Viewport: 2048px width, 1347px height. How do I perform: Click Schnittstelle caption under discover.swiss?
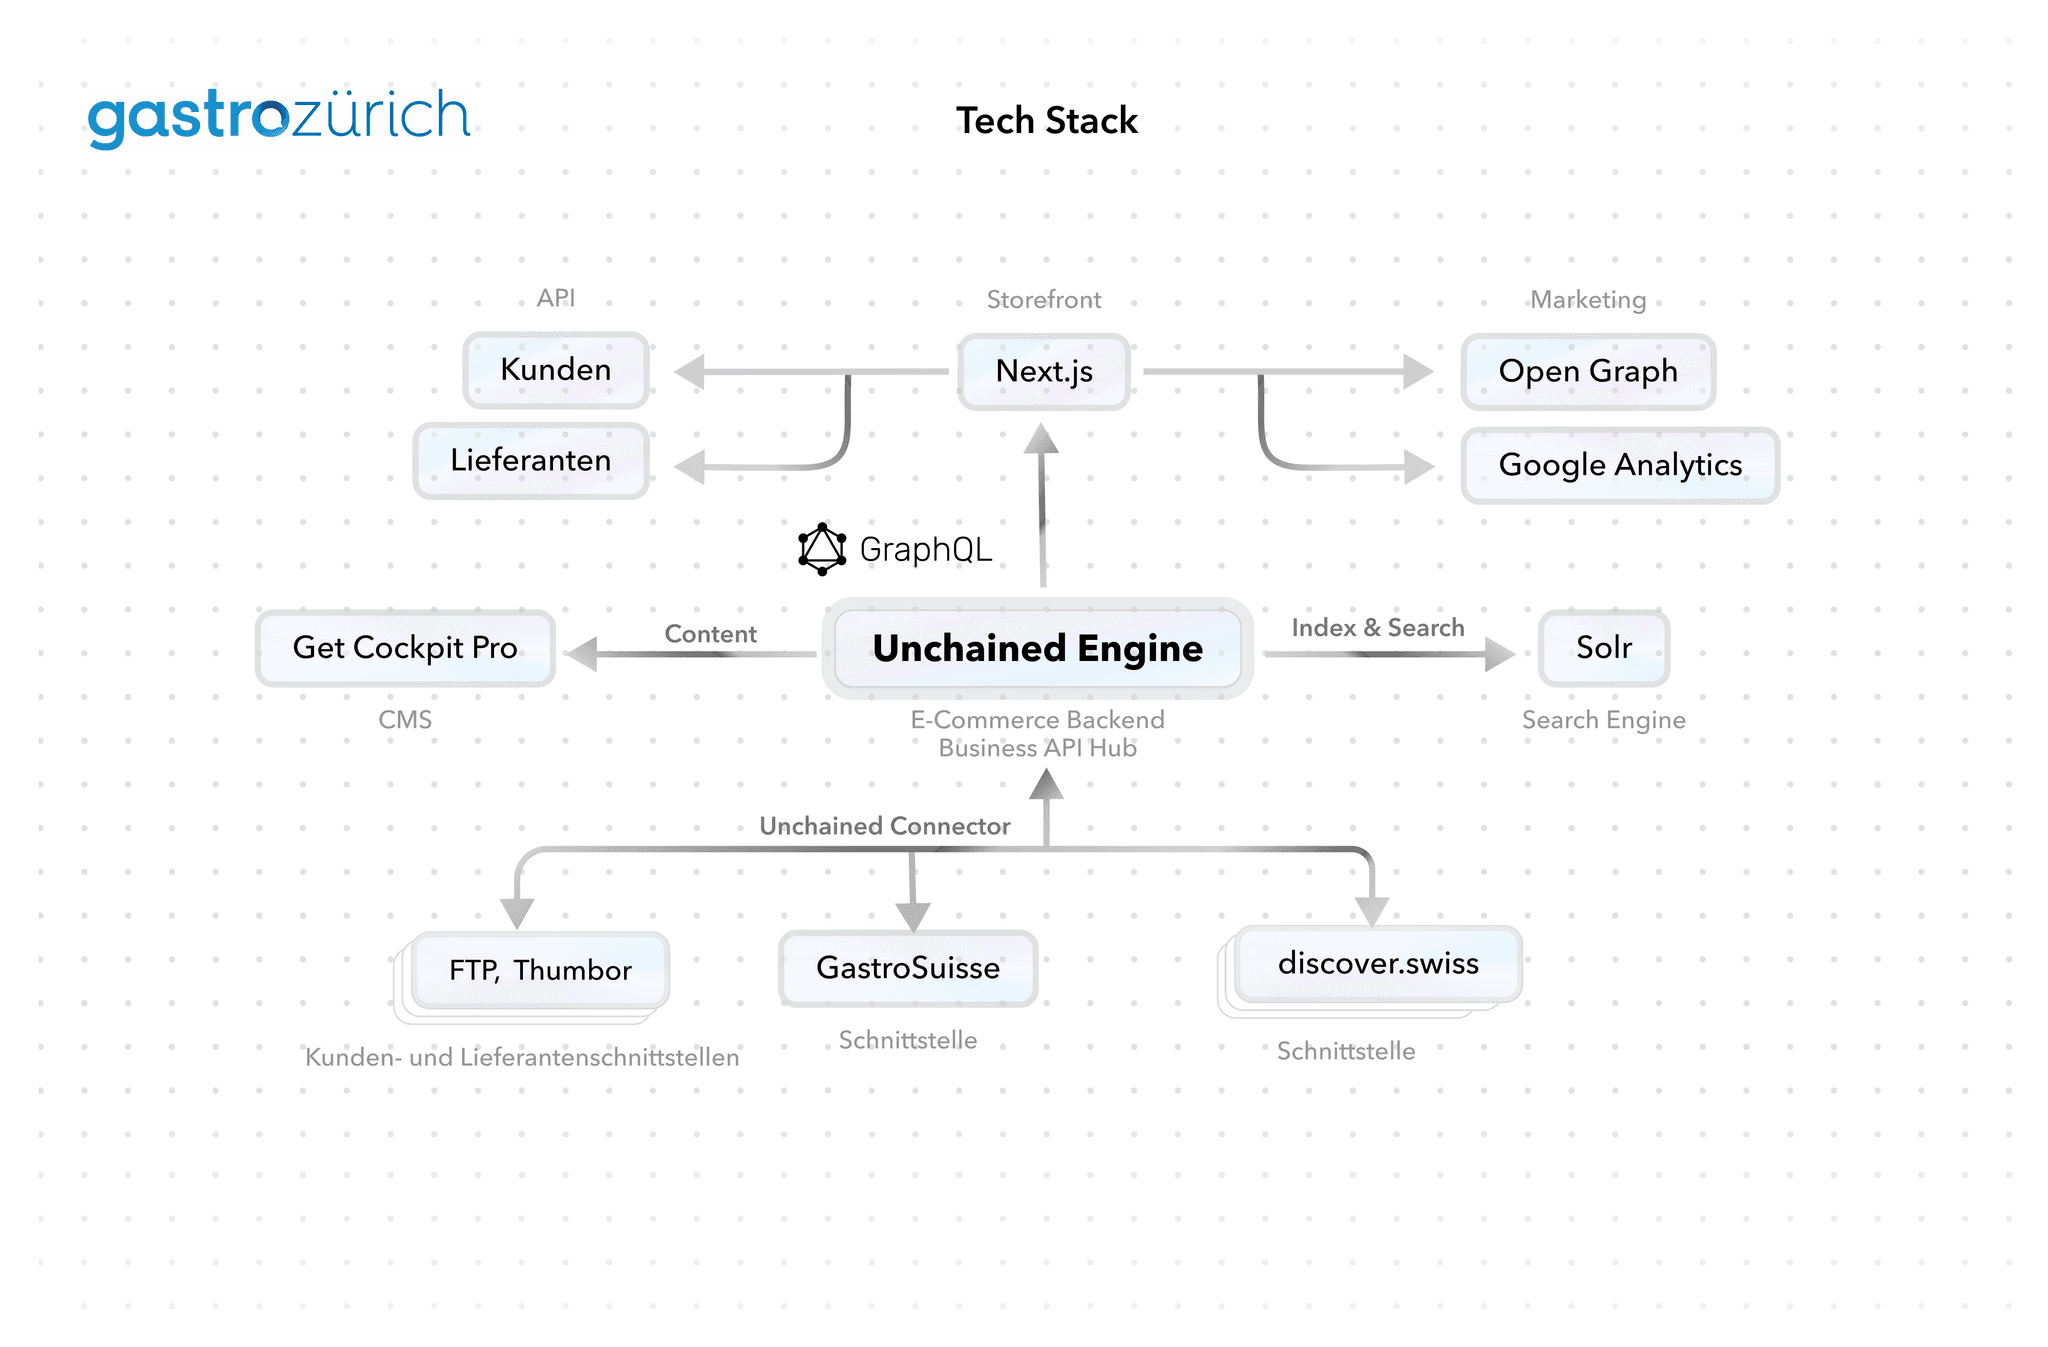(1346, 1051)
